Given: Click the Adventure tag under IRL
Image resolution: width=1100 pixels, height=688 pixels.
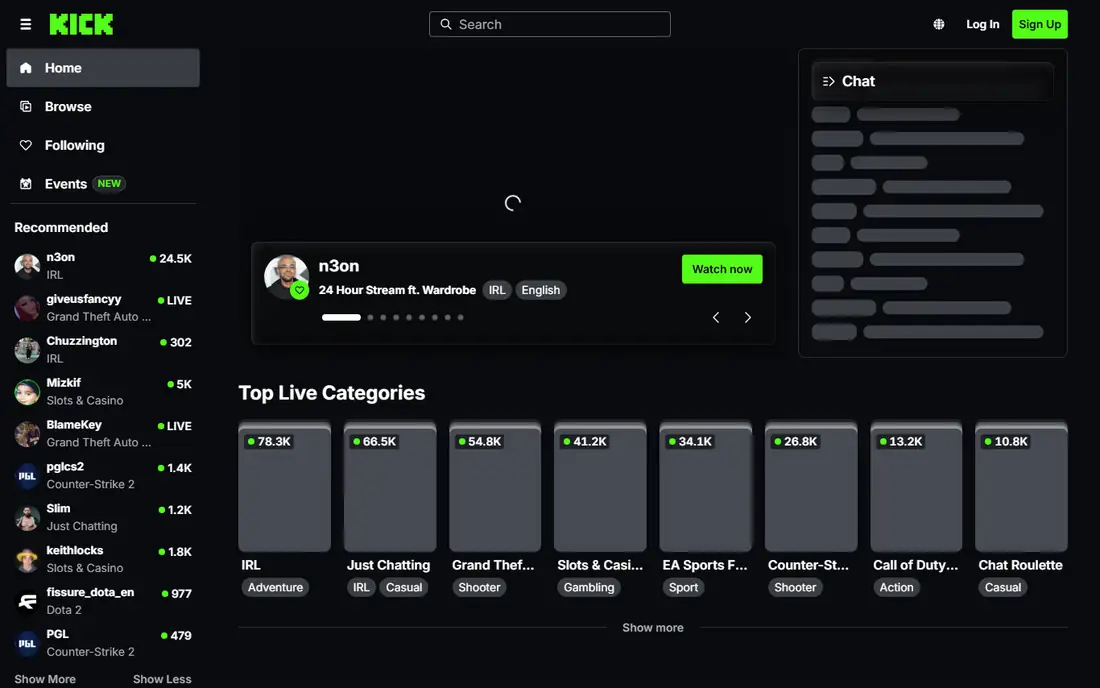Looking at the screenshot, I should coord(275,588).
